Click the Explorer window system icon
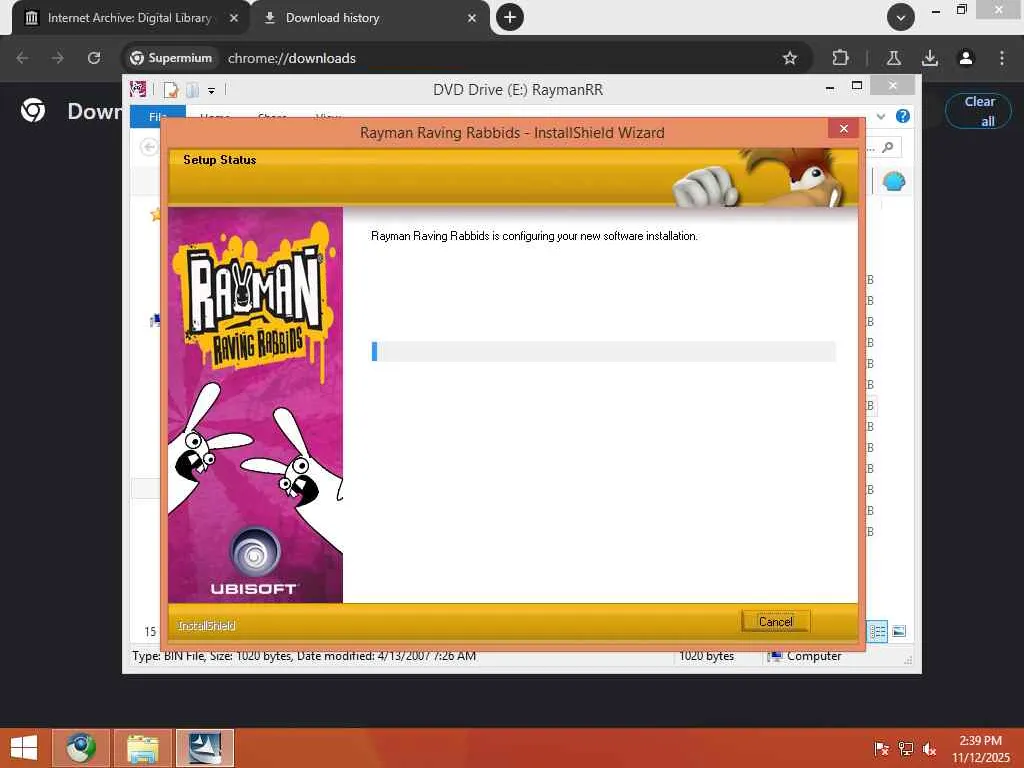The width and height of the screenshot is (1024, 768). [138, 89]
